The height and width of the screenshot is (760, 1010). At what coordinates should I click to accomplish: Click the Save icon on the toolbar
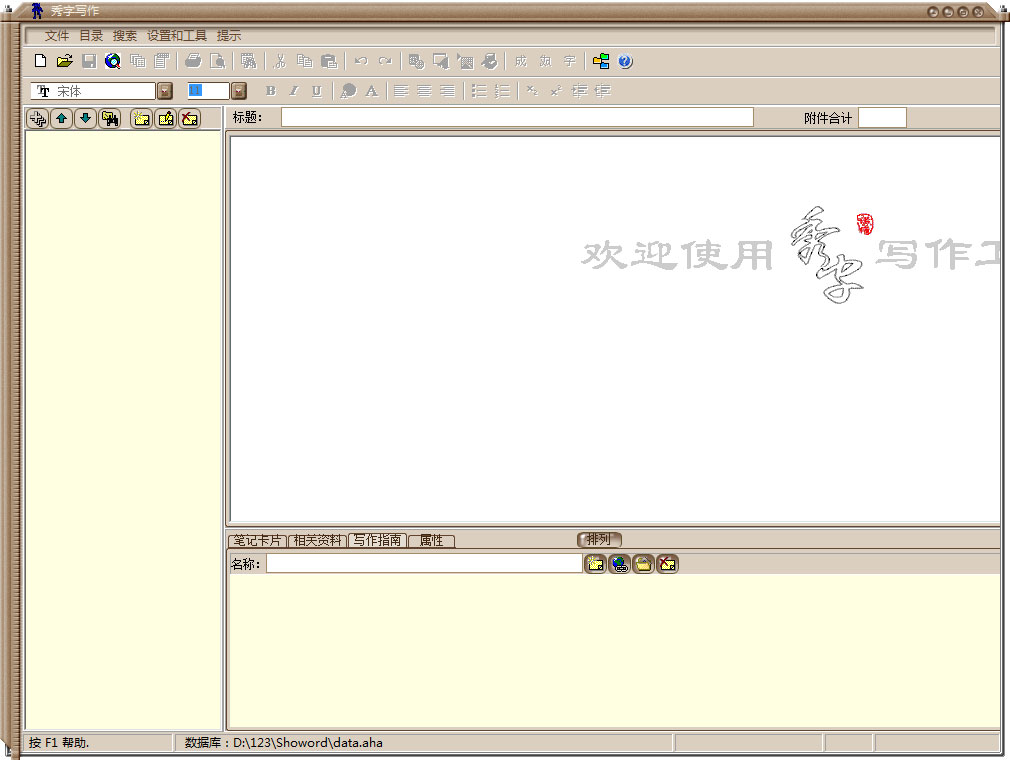(x=88, y=60)
